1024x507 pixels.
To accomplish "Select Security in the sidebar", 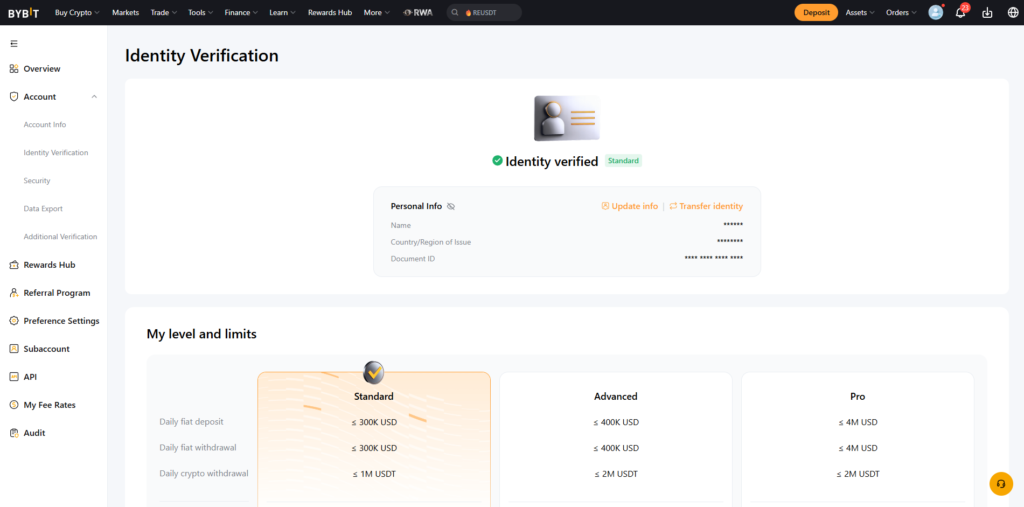I will [37, 181].
